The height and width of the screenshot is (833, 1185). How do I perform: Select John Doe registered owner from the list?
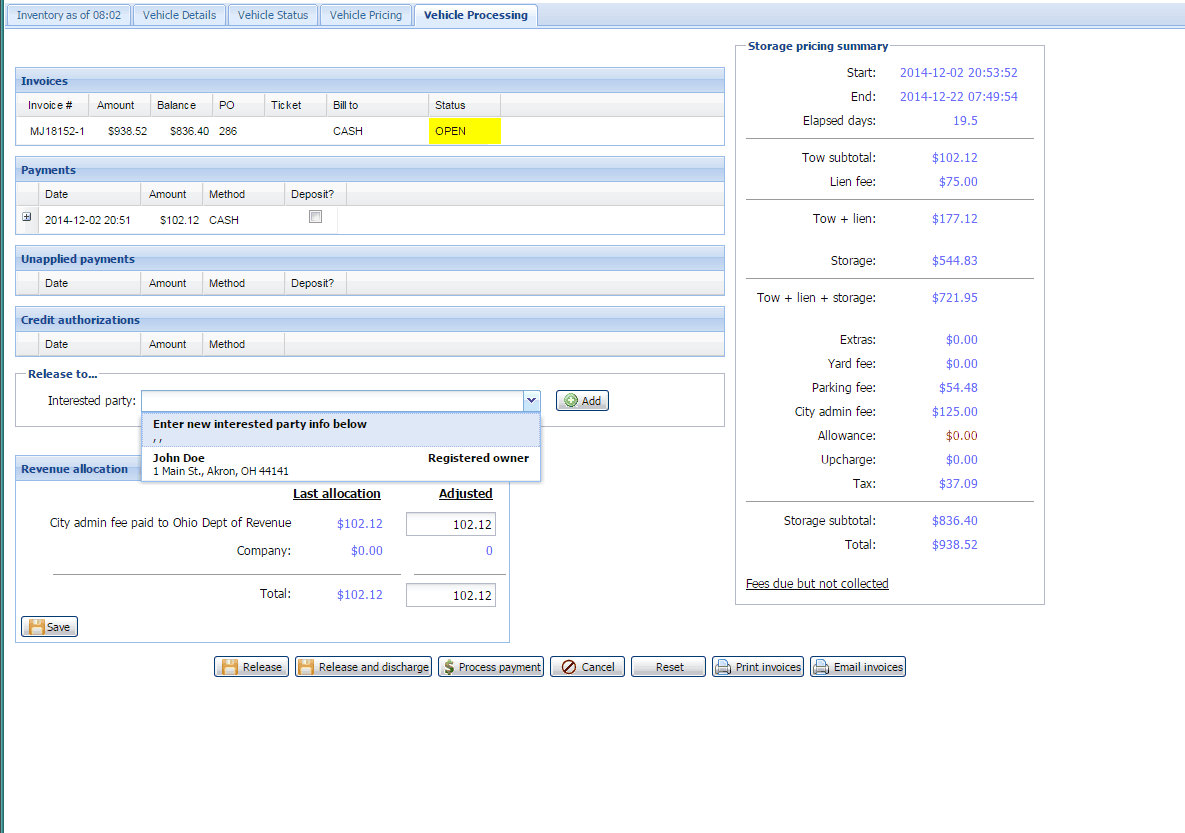[x=340, y=464]
